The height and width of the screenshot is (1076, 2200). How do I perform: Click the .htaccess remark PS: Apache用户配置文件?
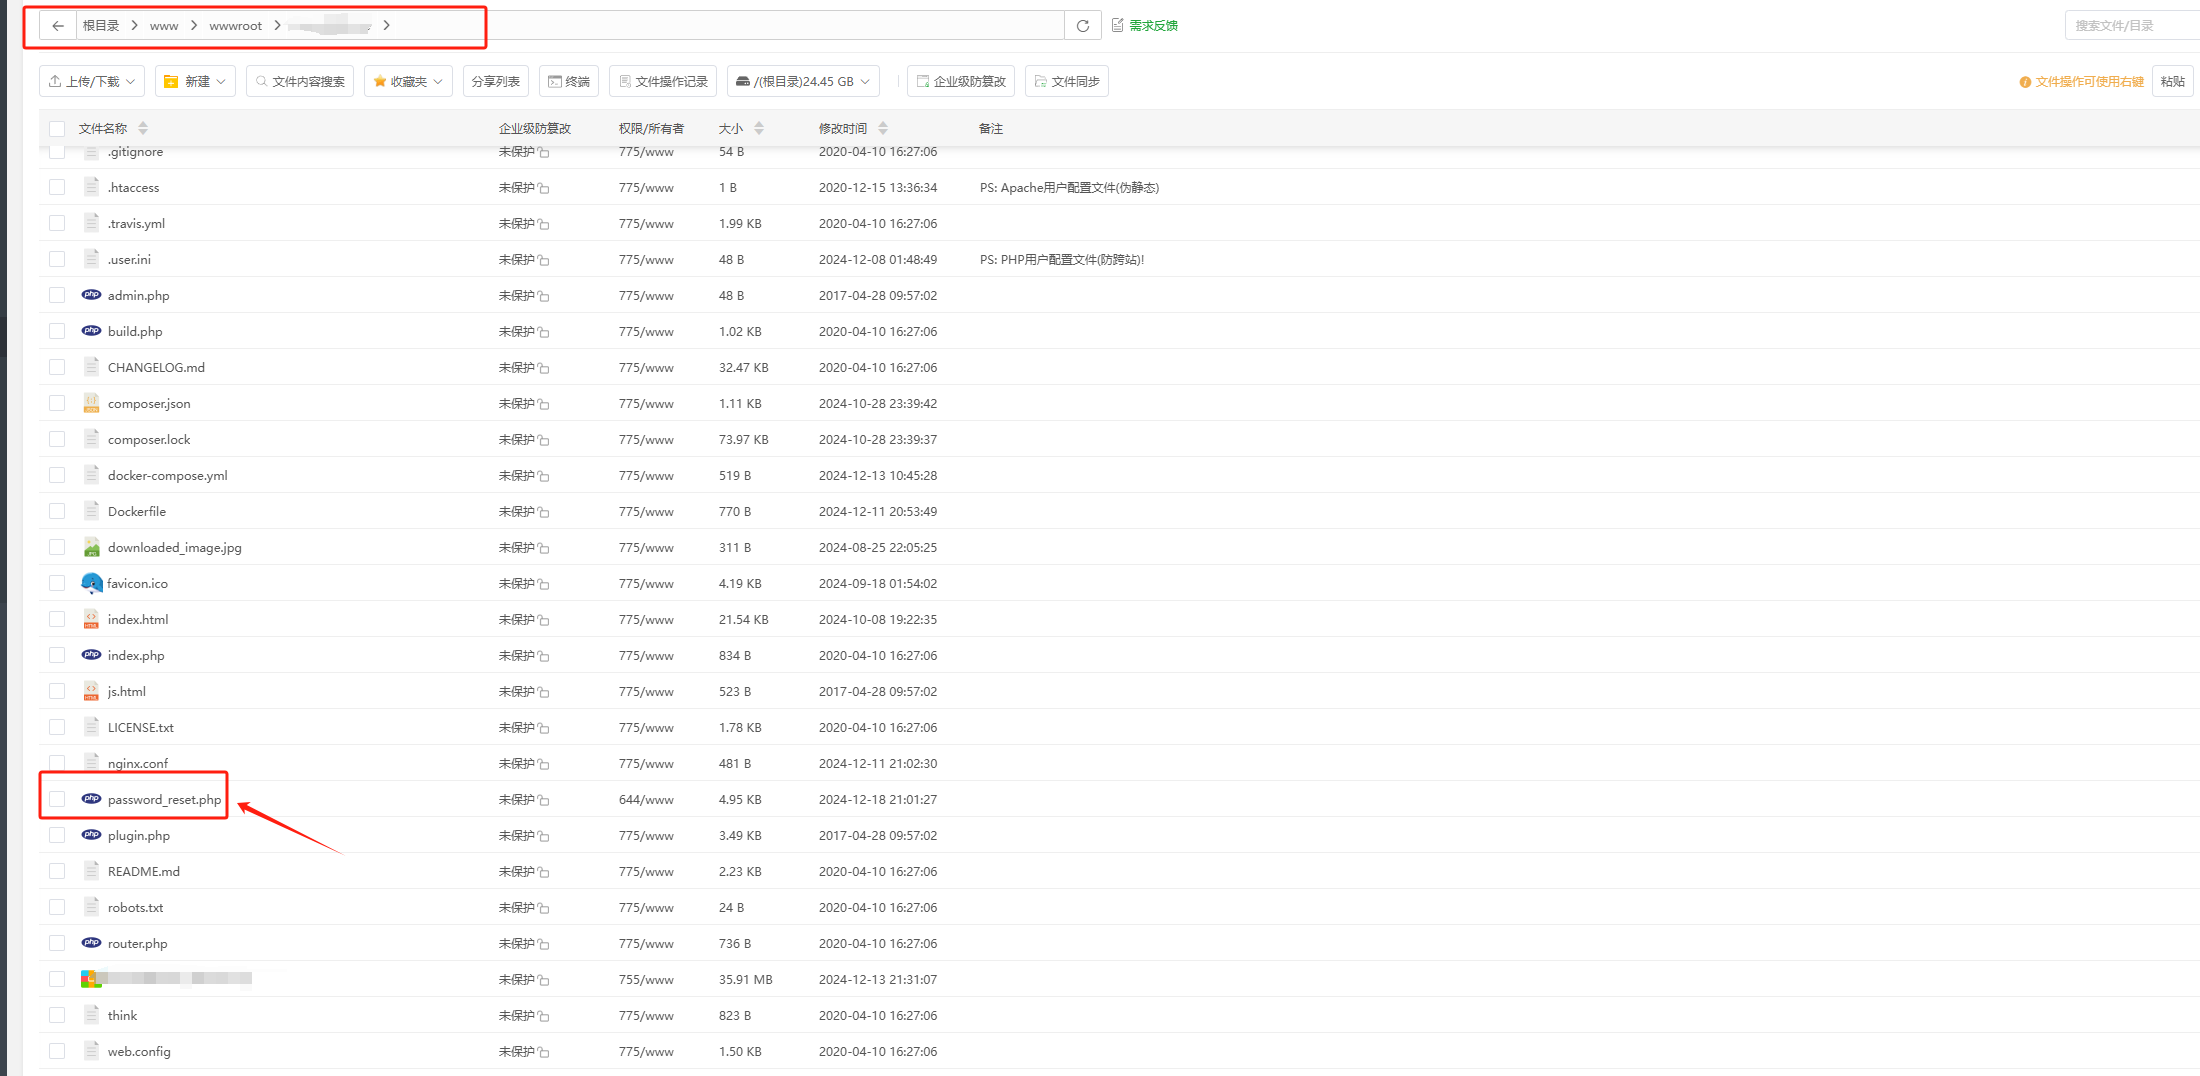tap(1069, 187)
